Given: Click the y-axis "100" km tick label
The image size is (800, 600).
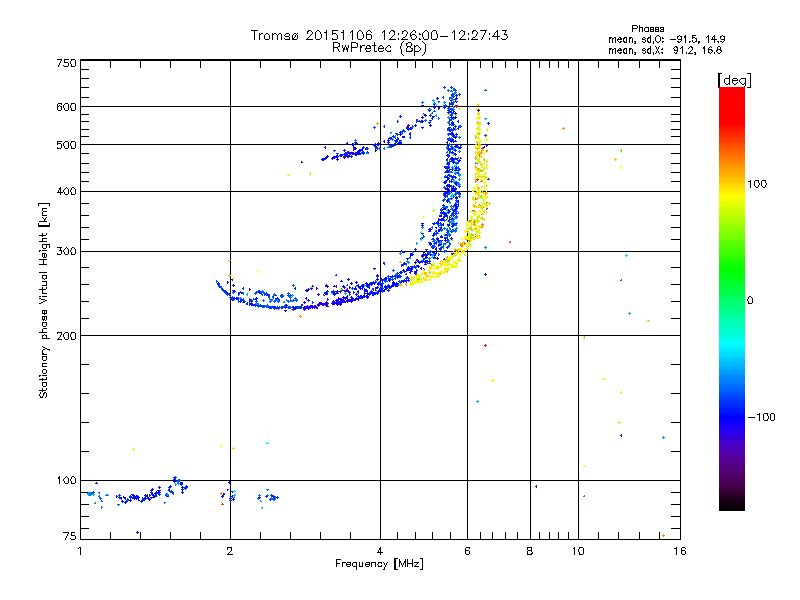Looking at the screenshot, I should (66, 480).
